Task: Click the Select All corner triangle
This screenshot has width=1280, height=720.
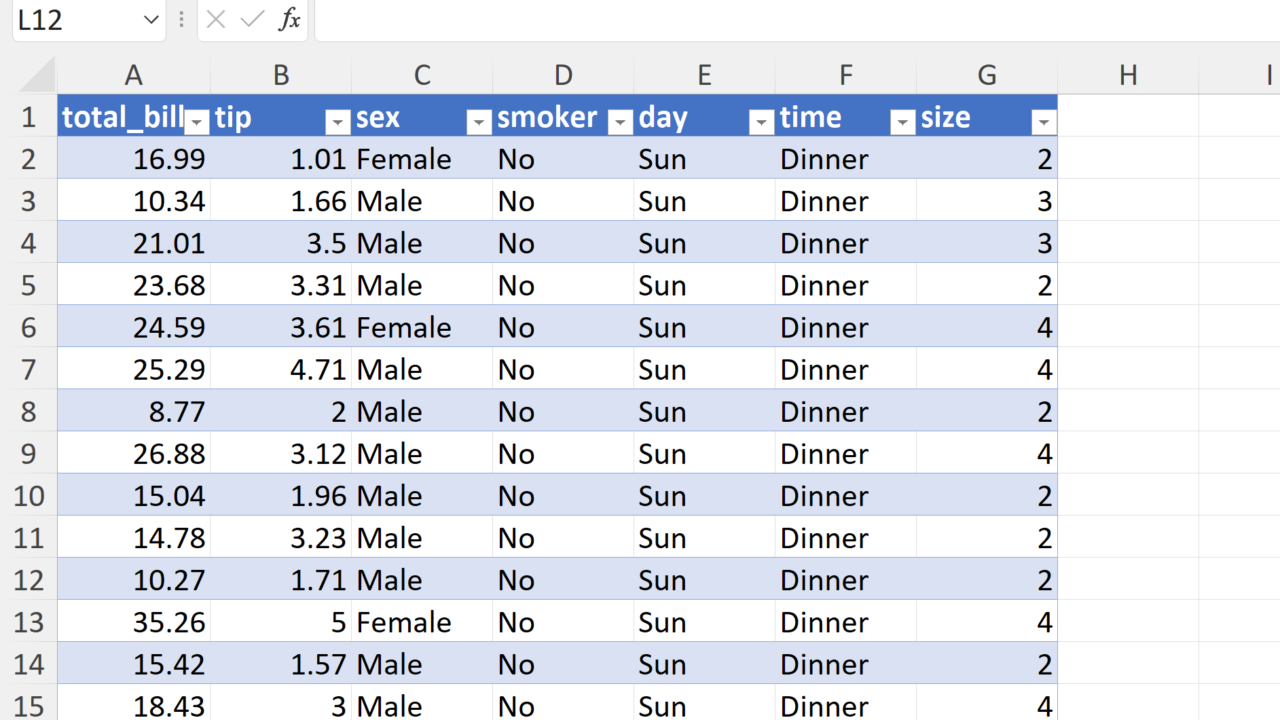Action: tap(38, 76)
